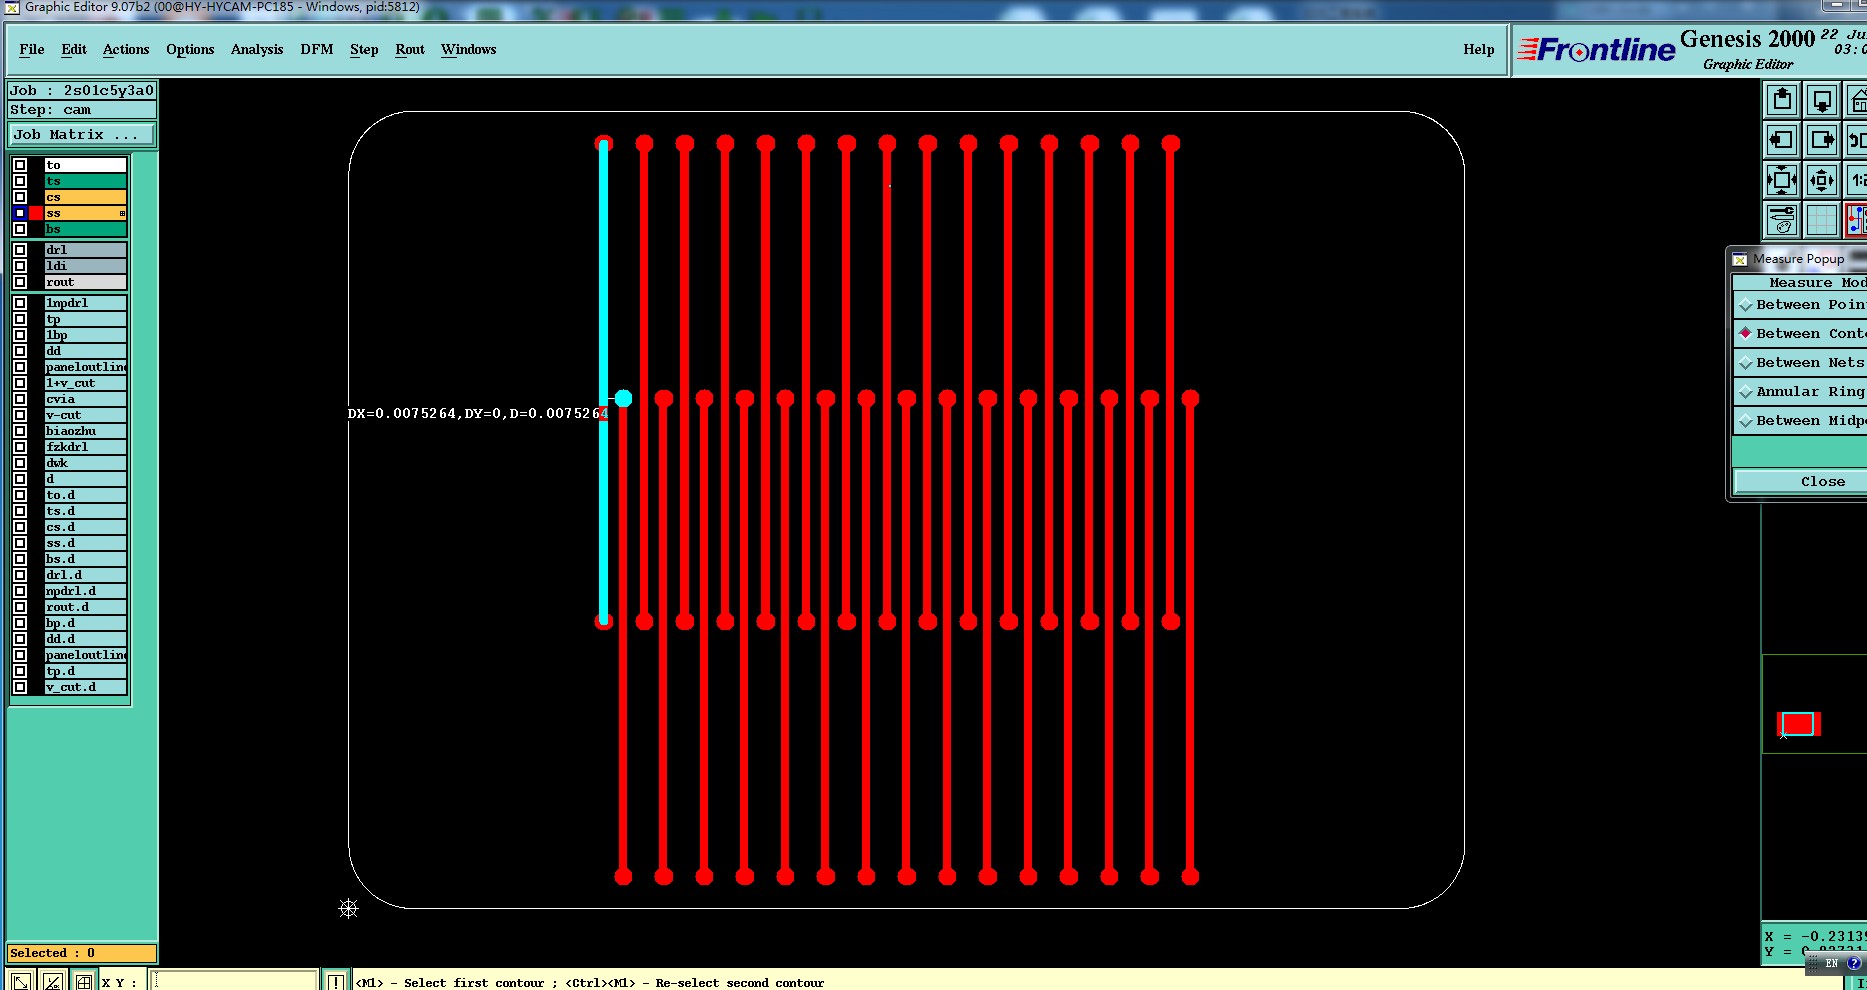Click the 1:1 scale zoom icon
Screen dimensions: 1867x990
tap(1857, 180)
